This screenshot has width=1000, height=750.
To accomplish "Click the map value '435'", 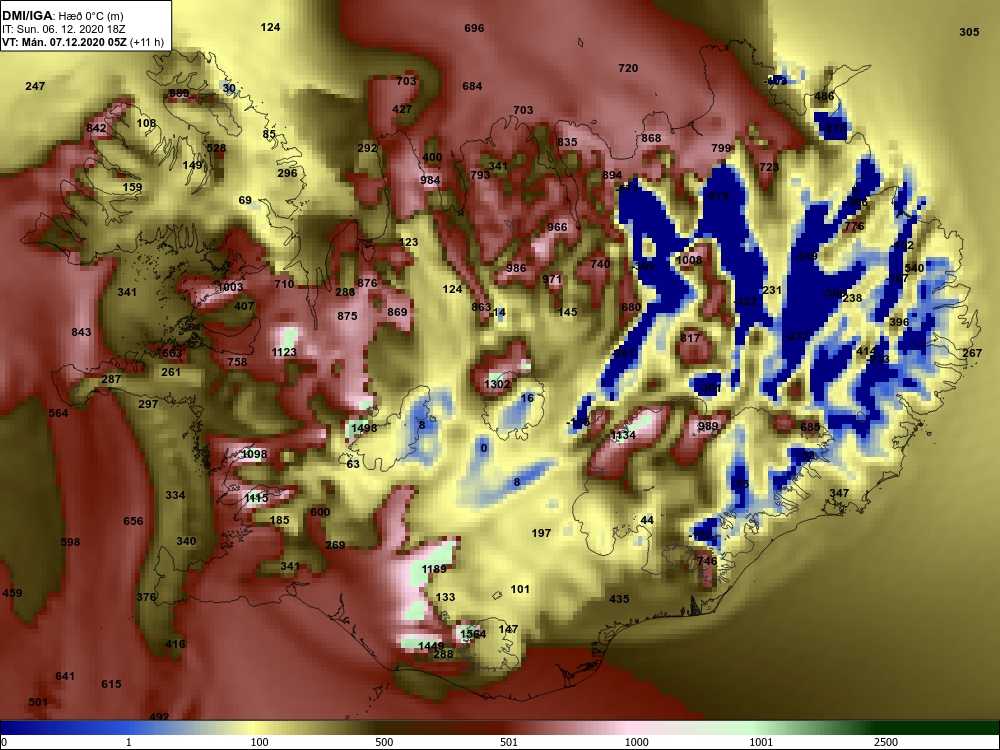I will coord(619,599).
